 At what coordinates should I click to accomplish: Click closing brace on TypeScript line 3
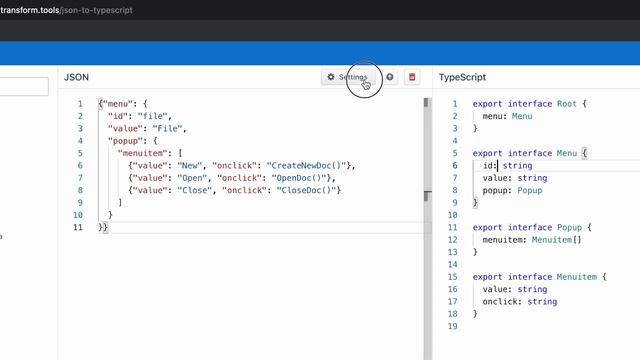[x=475, y=128]
